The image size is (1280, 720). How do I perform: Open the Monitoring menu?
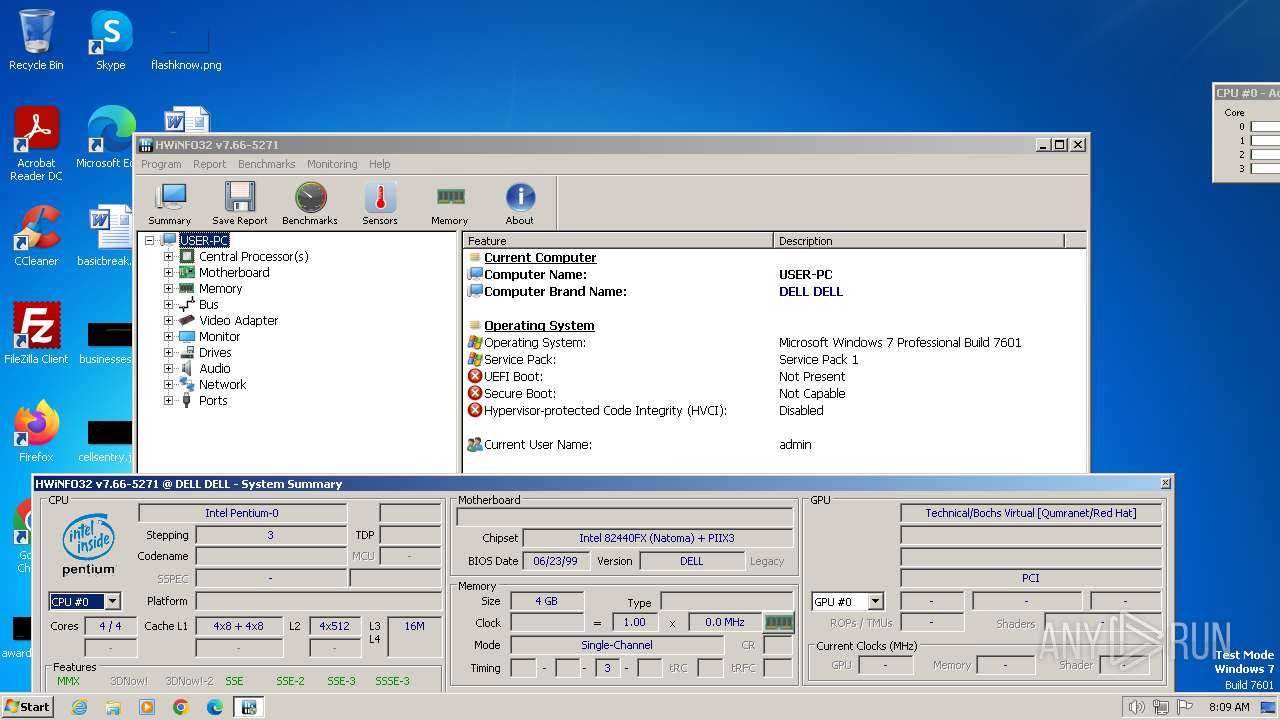coord(332,164)
